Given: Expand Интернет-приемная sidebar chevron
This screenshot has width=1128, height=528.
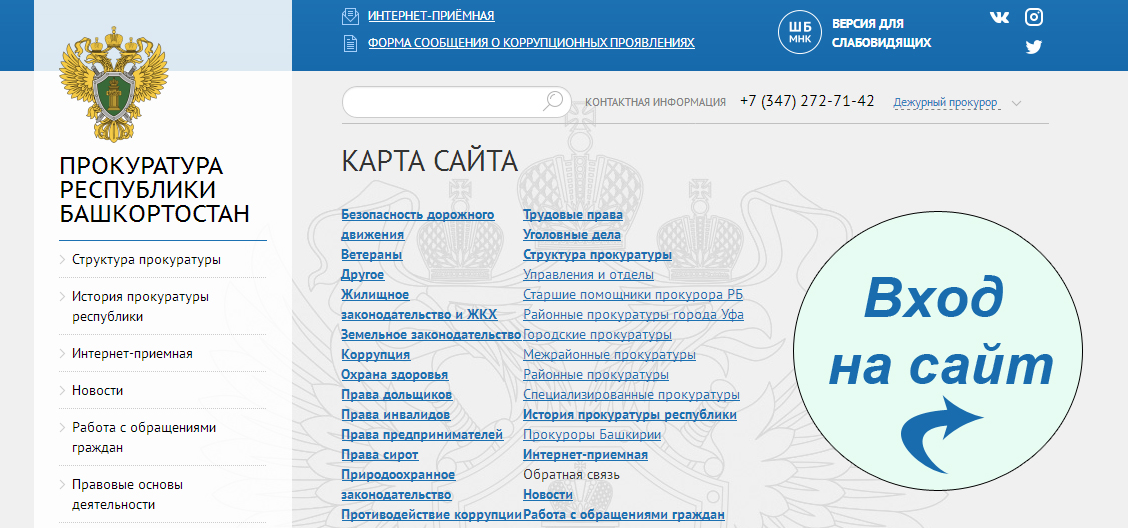Looking at the screenshot, I should click(x=63, y=353).
